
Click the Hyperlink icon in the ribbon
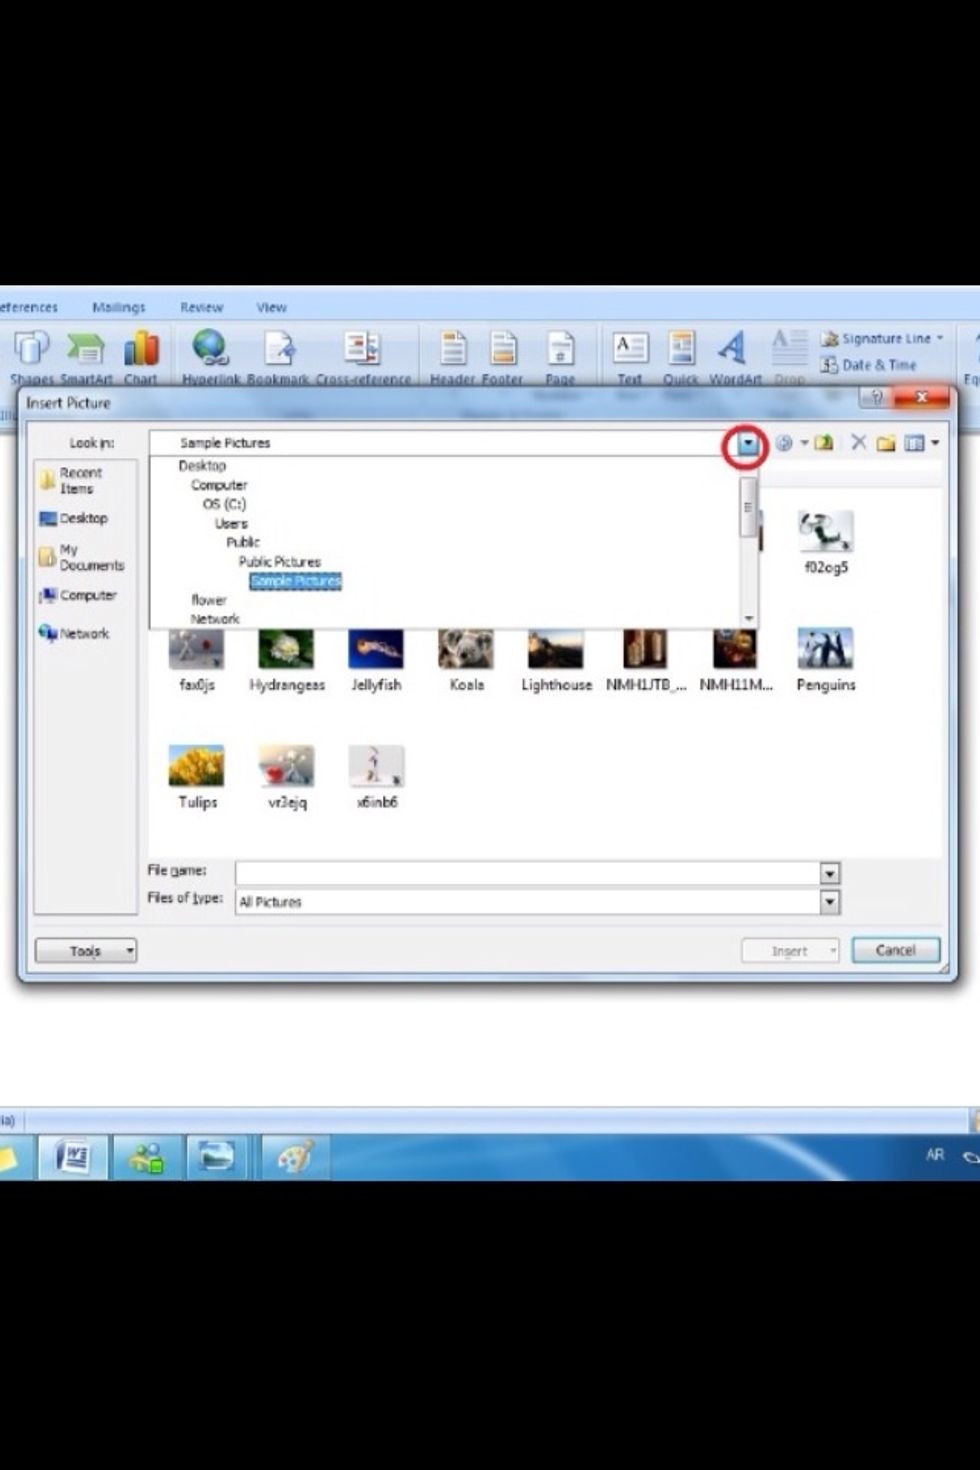pyautogui.click(x=210, y=349)
